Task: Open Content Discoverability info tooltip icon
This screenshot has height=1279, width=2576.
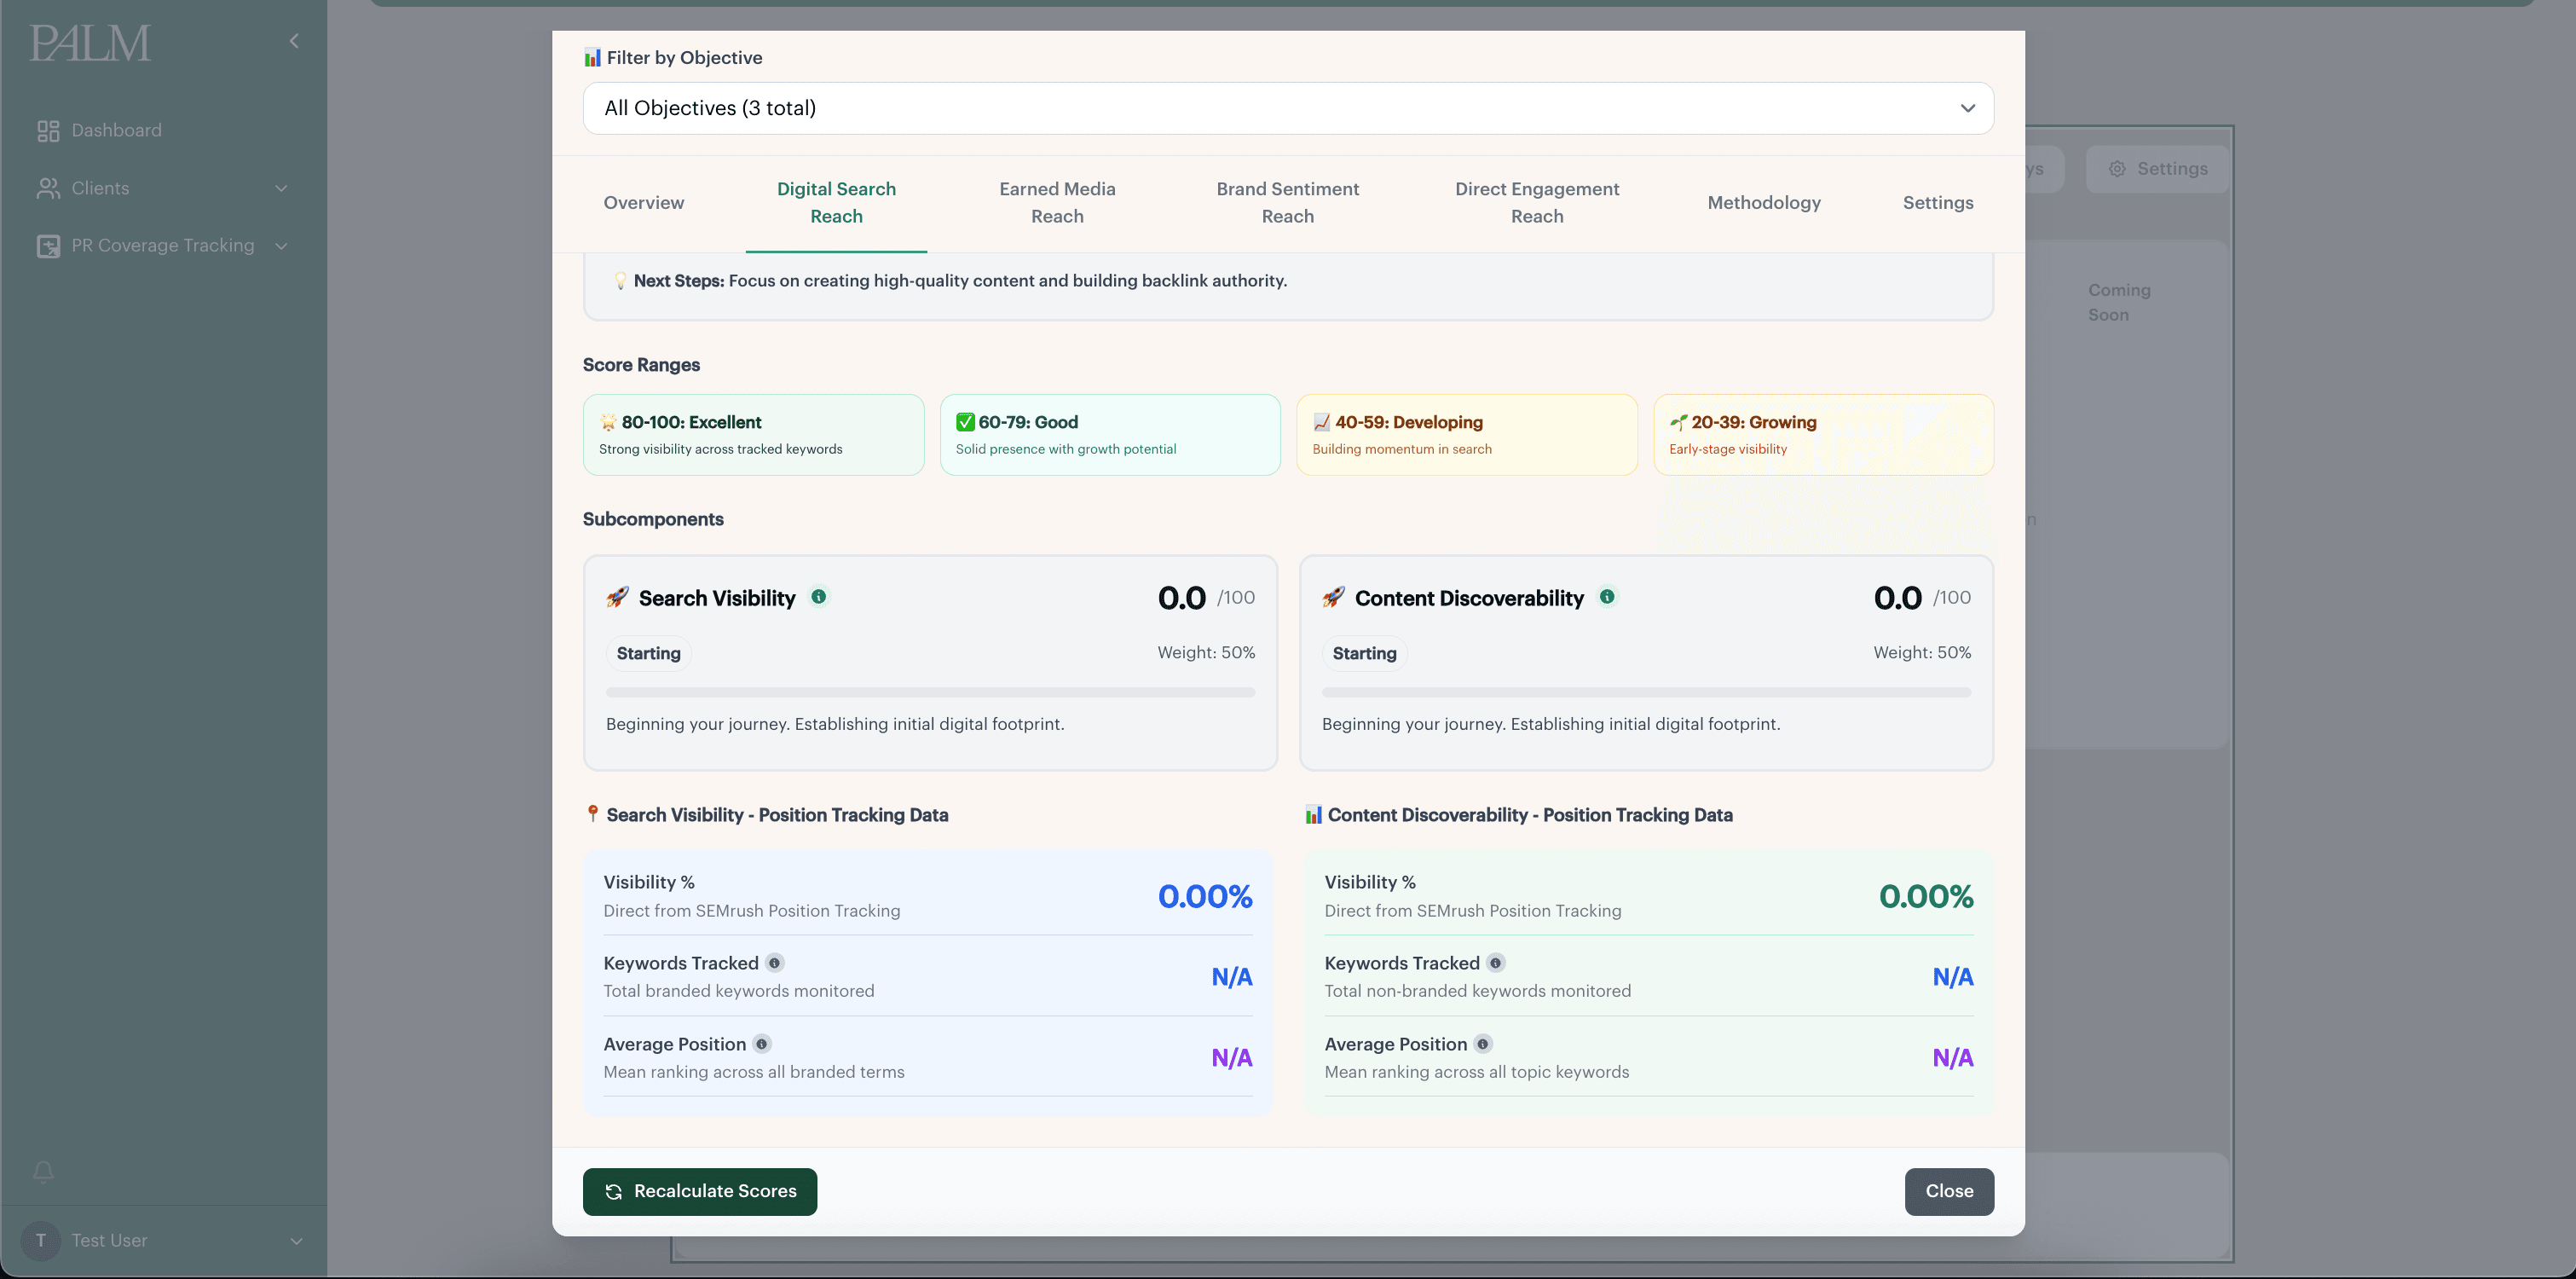Action: (1607, 597)
